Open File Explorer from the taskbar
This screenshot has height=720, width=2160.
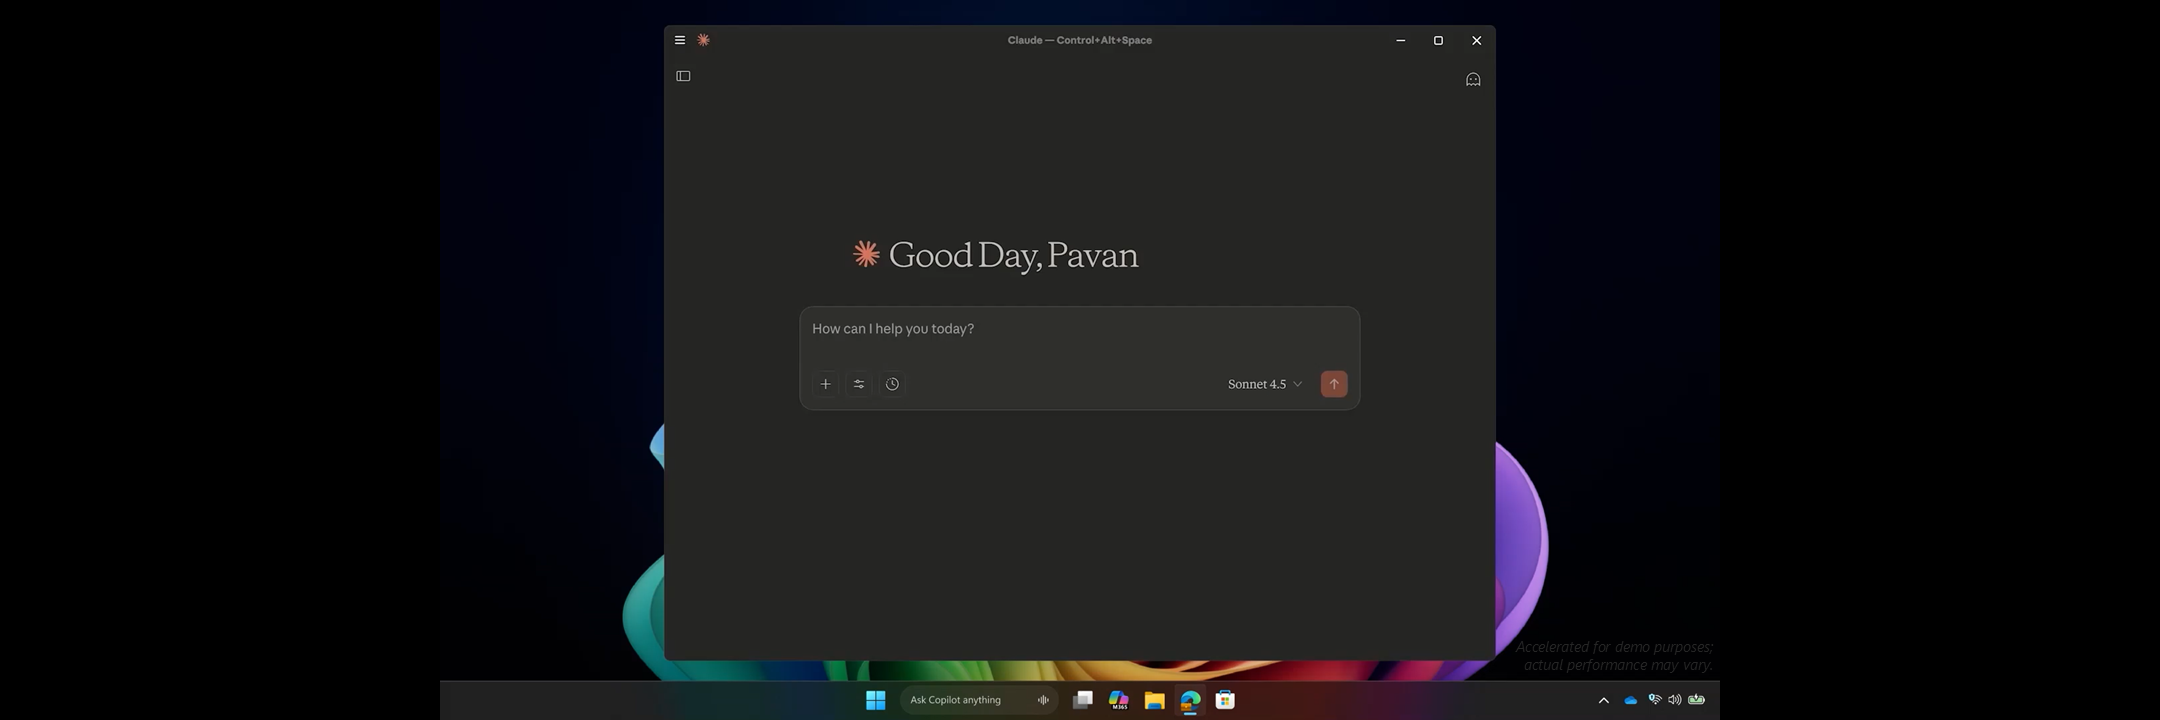tap(1154, 700)
